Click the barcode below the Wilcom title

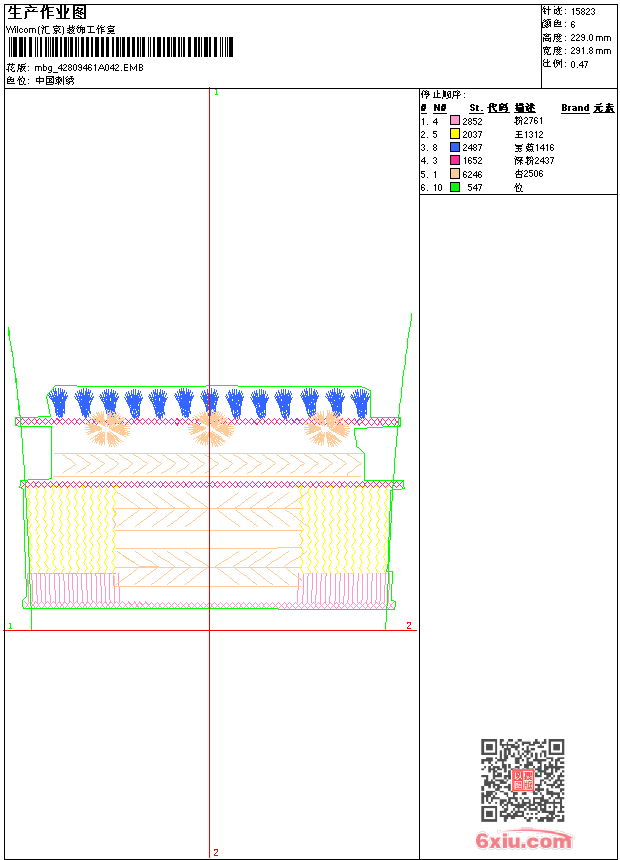click(x=120, y=48)
